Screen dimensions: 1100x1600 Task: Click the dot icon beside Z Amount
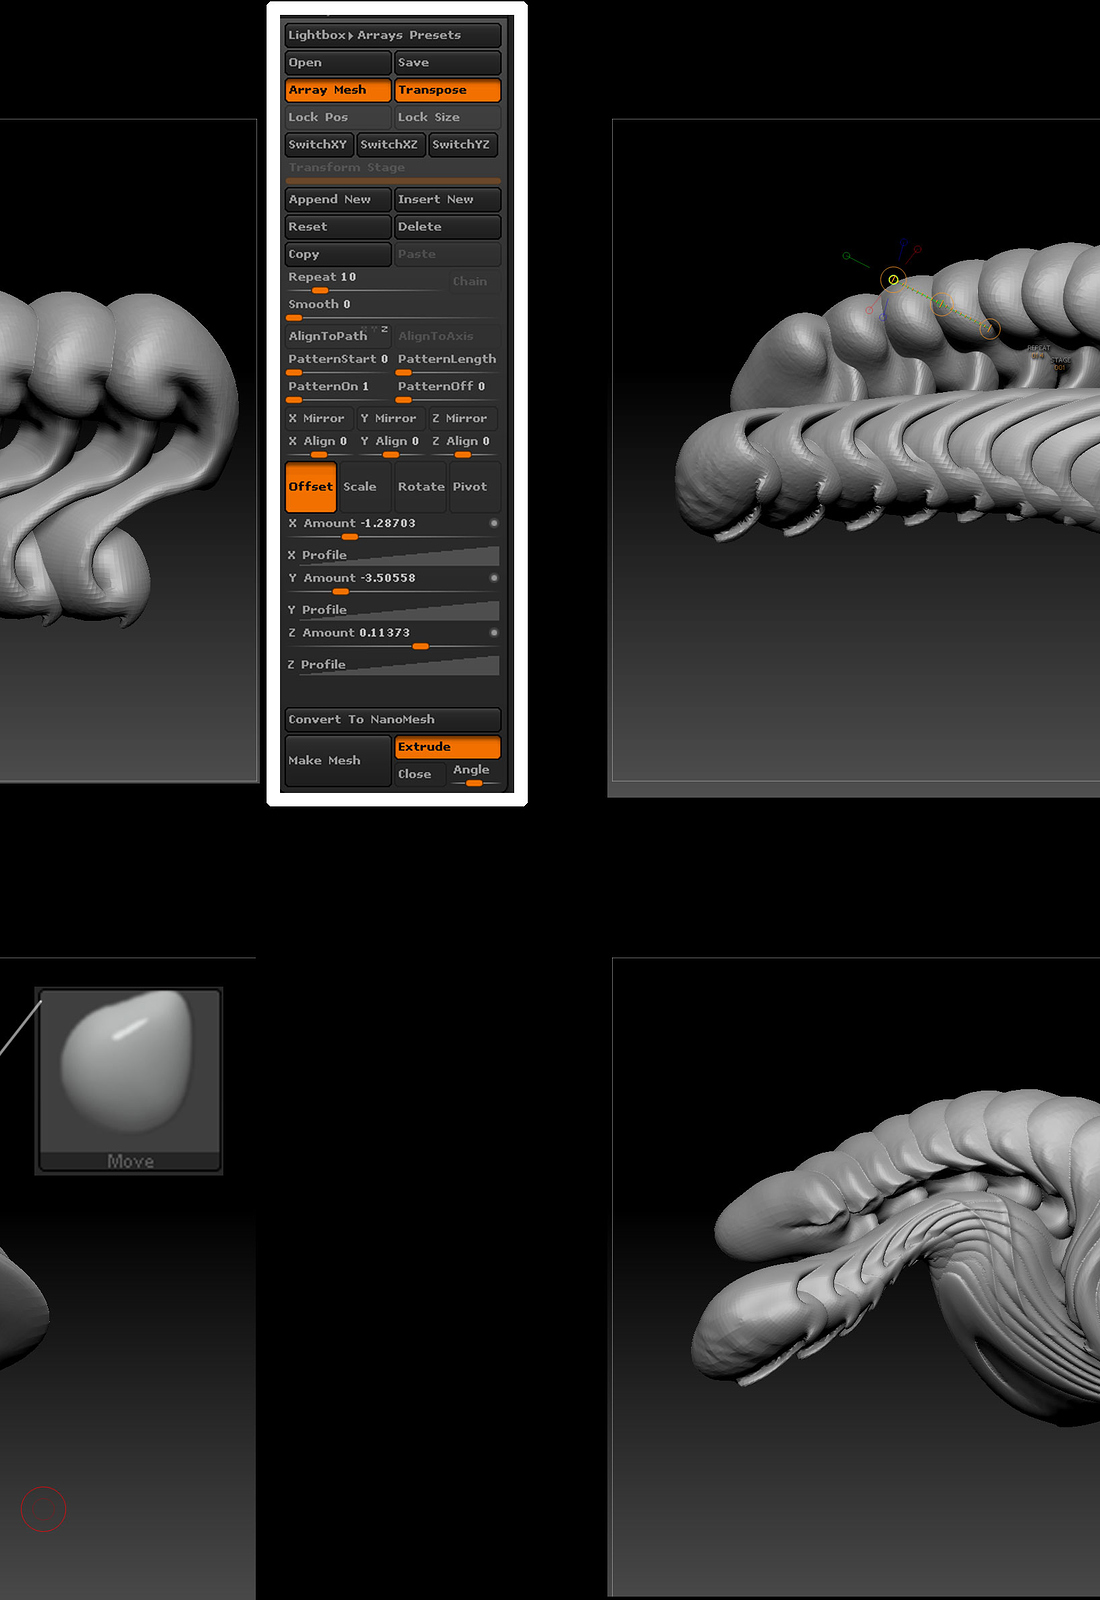click(x=494, y=633)
